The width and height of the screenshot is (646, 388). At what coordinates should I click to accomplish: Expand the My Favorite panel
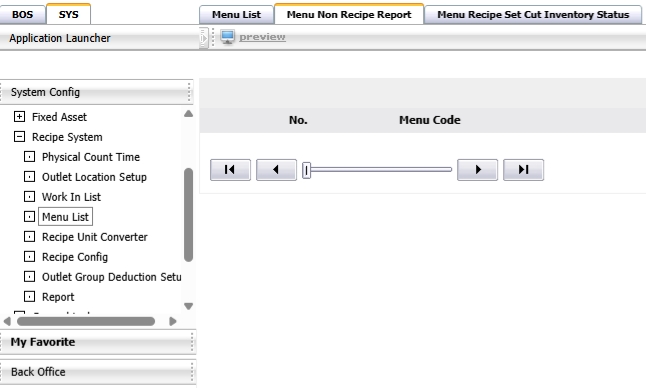tap(98, 342)
